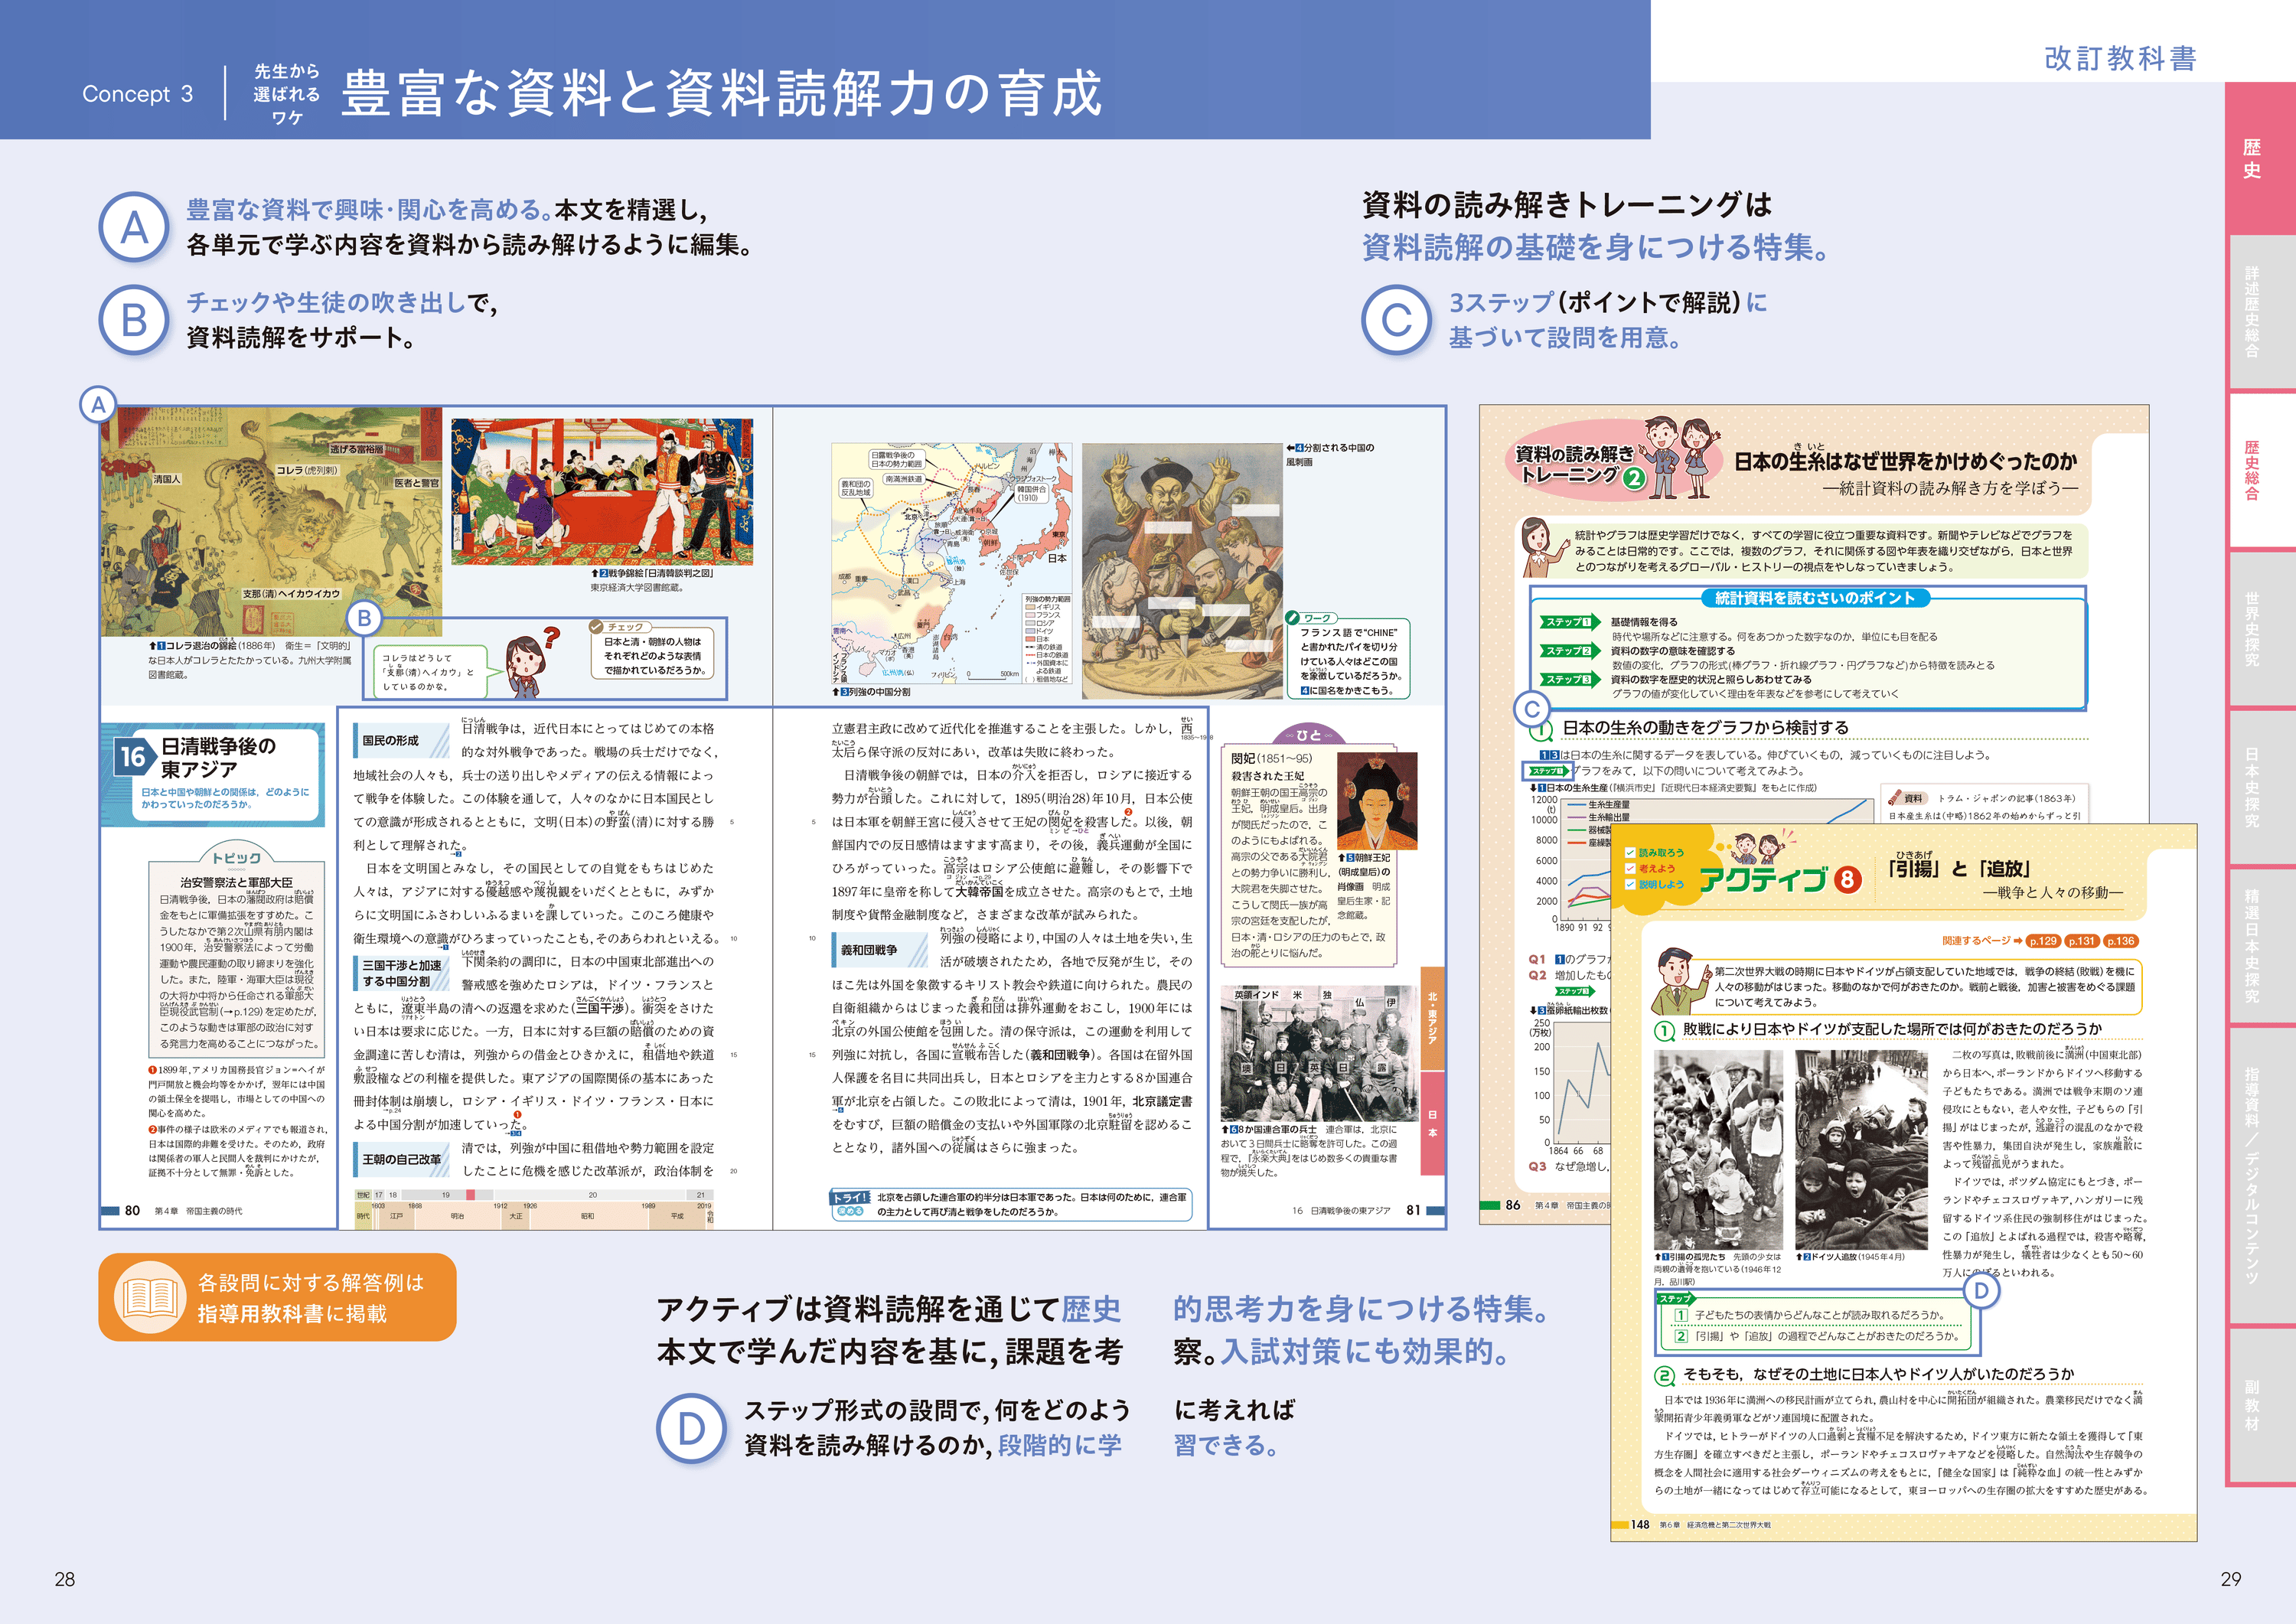
Task: Click the large circled C icon beside 3ステップ
Action: [1396, 321]
